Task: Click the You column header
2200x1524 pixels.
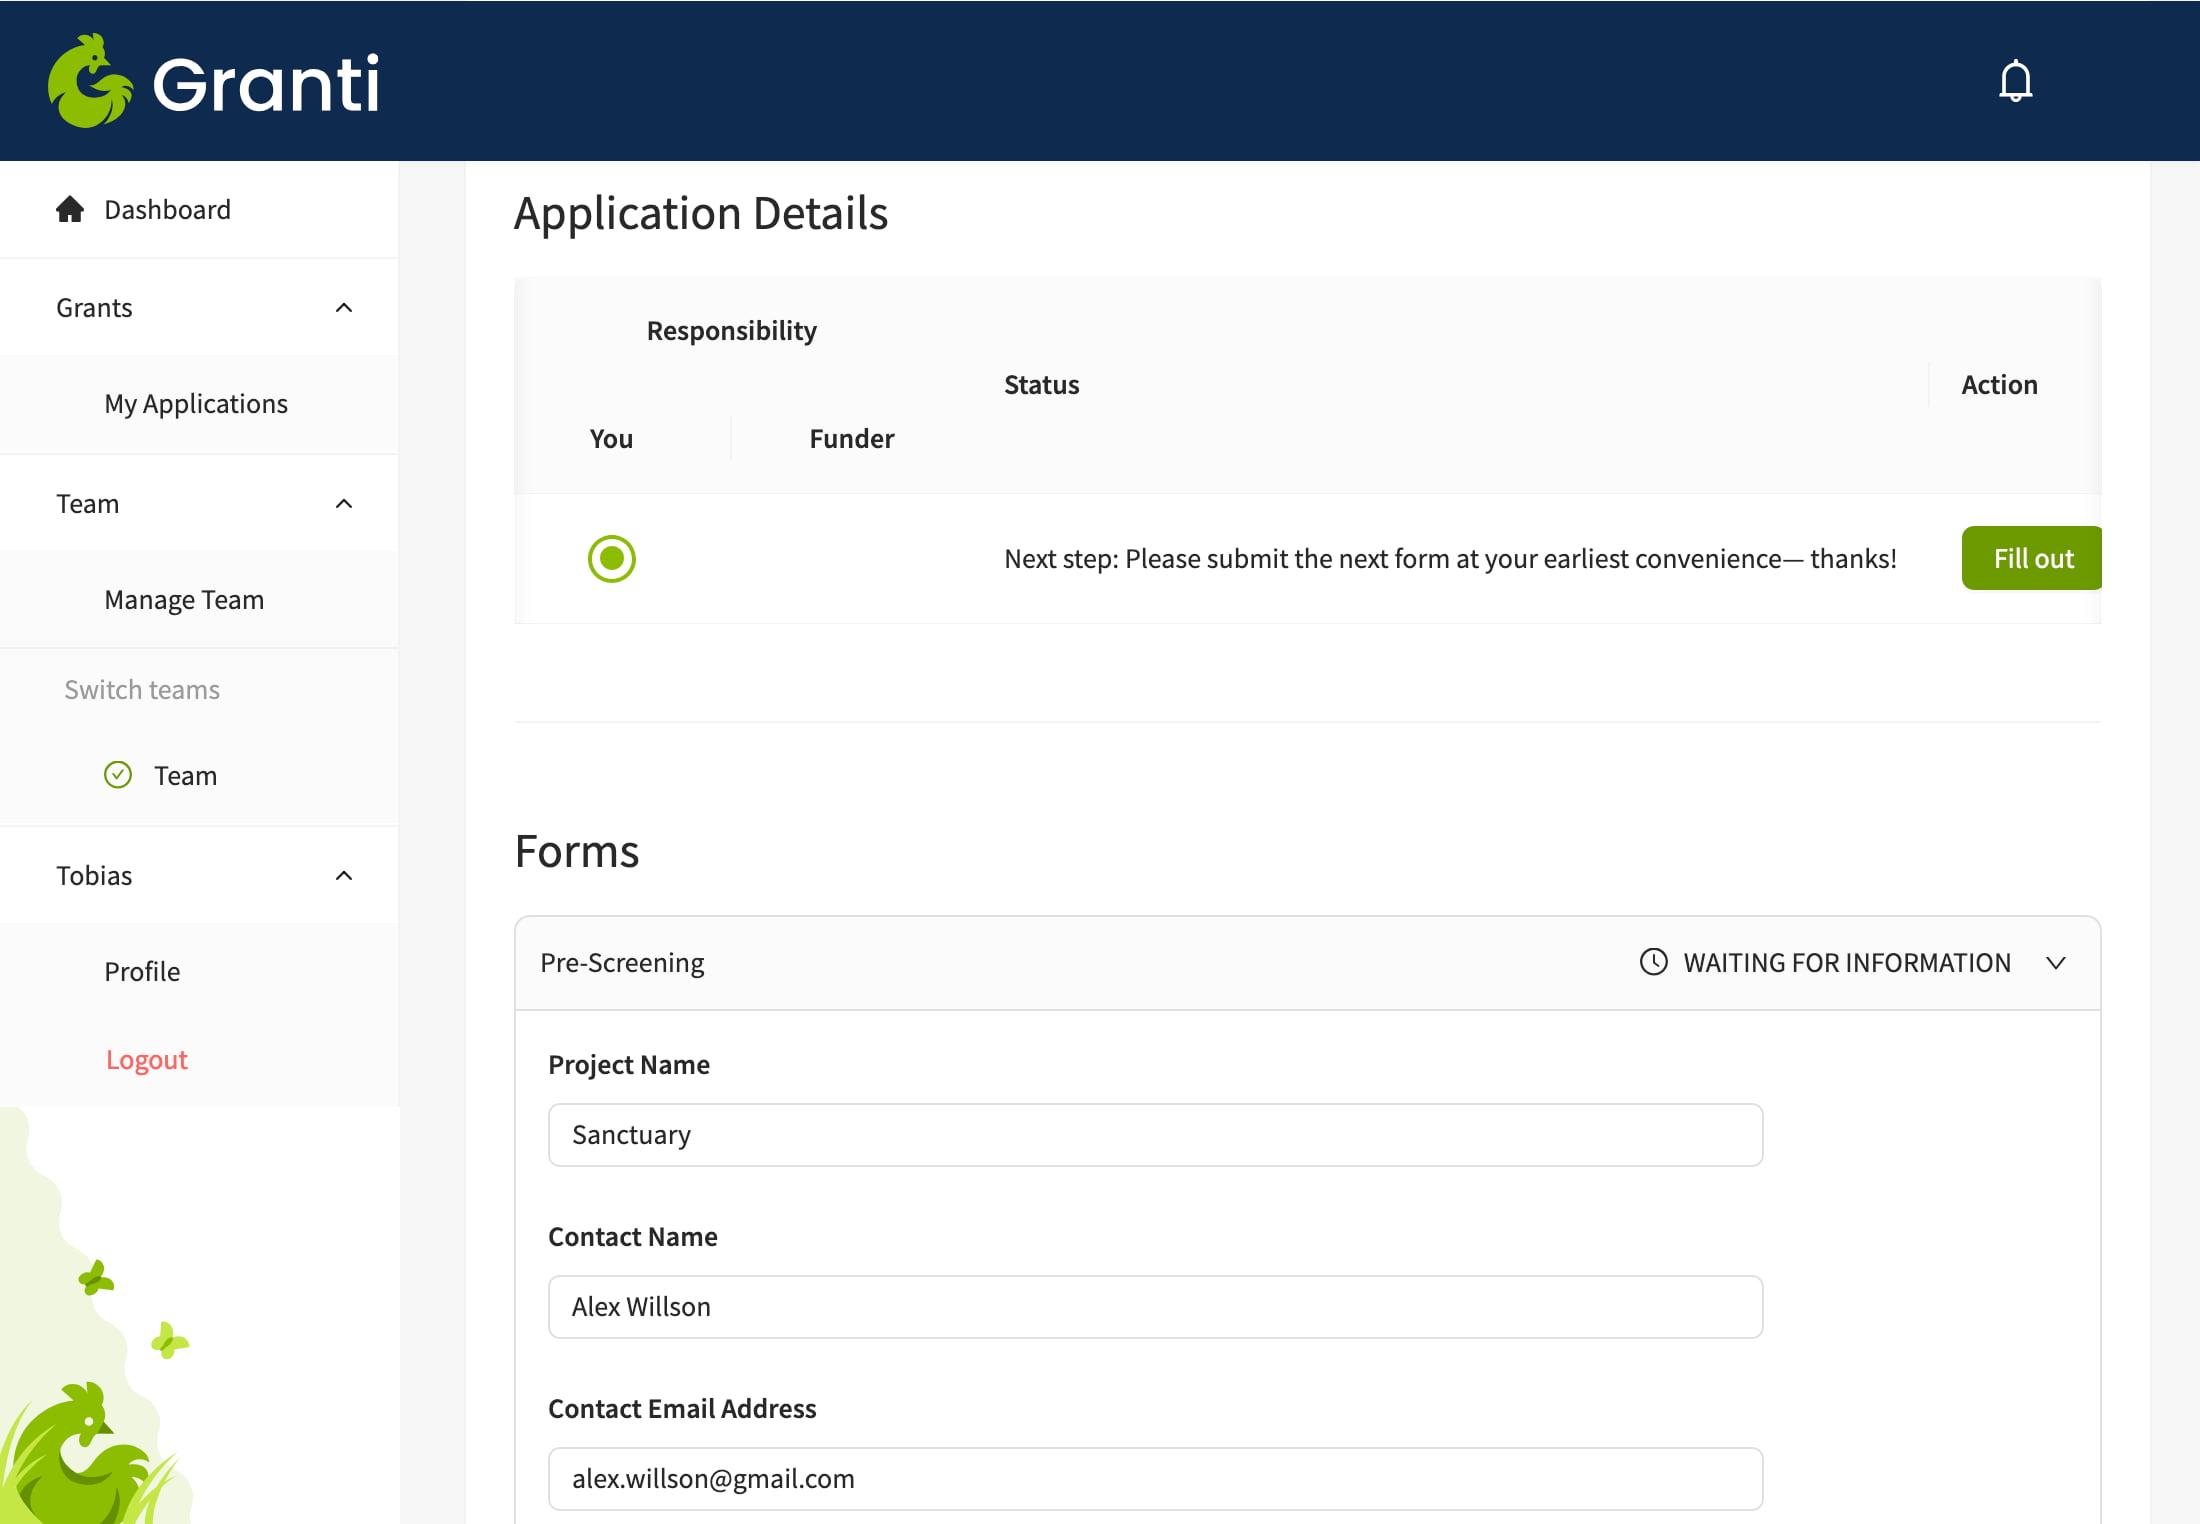Action: (611, 439)
